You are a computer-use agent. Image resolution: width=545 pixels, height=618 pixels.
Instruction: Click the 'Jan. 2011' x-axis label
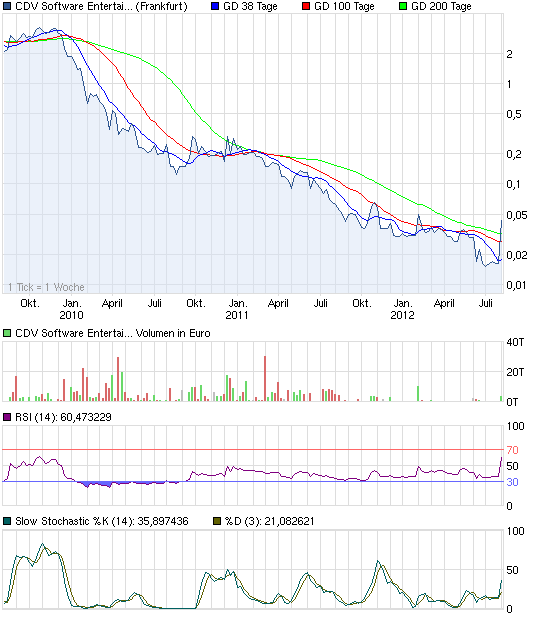click(237, 309)
